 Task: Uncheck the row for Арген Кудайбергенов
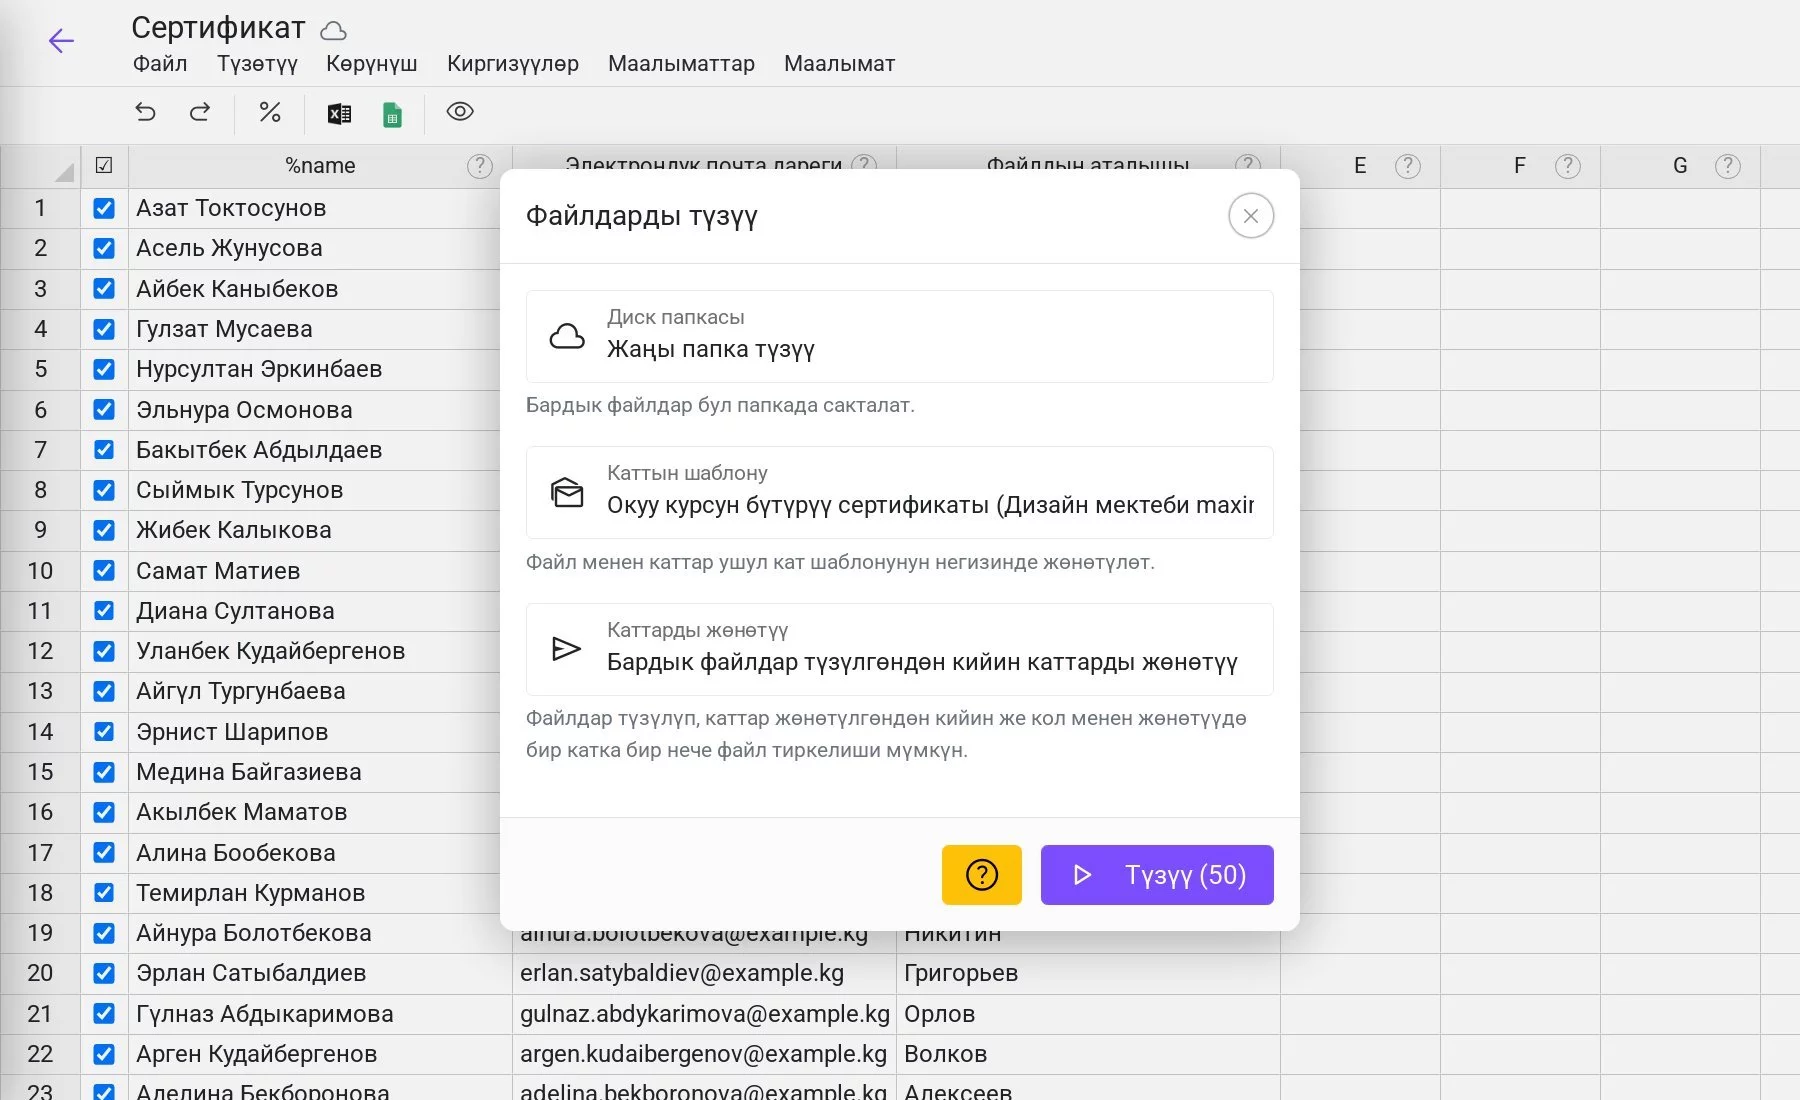click(104, 1054)
